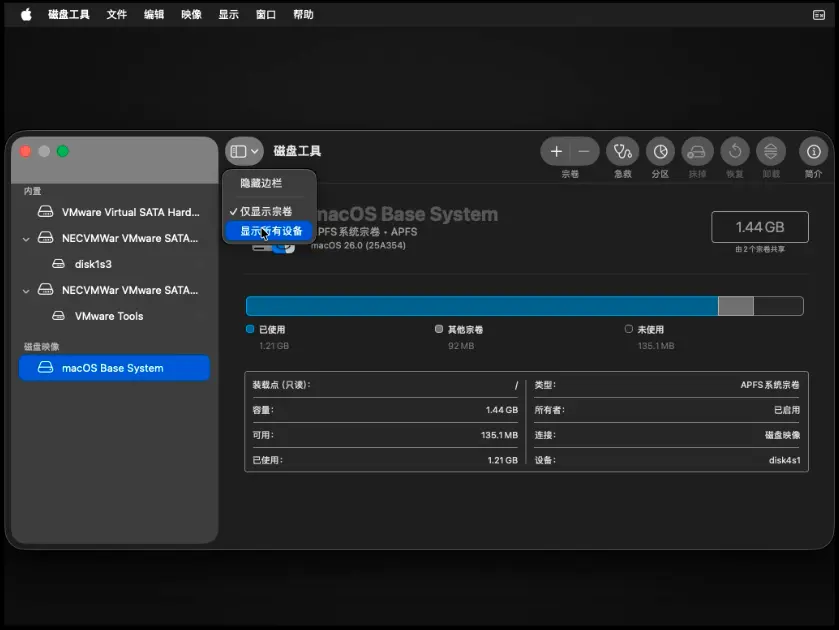
Task: Click the add volume plus icon
Action: click(556, 152)
